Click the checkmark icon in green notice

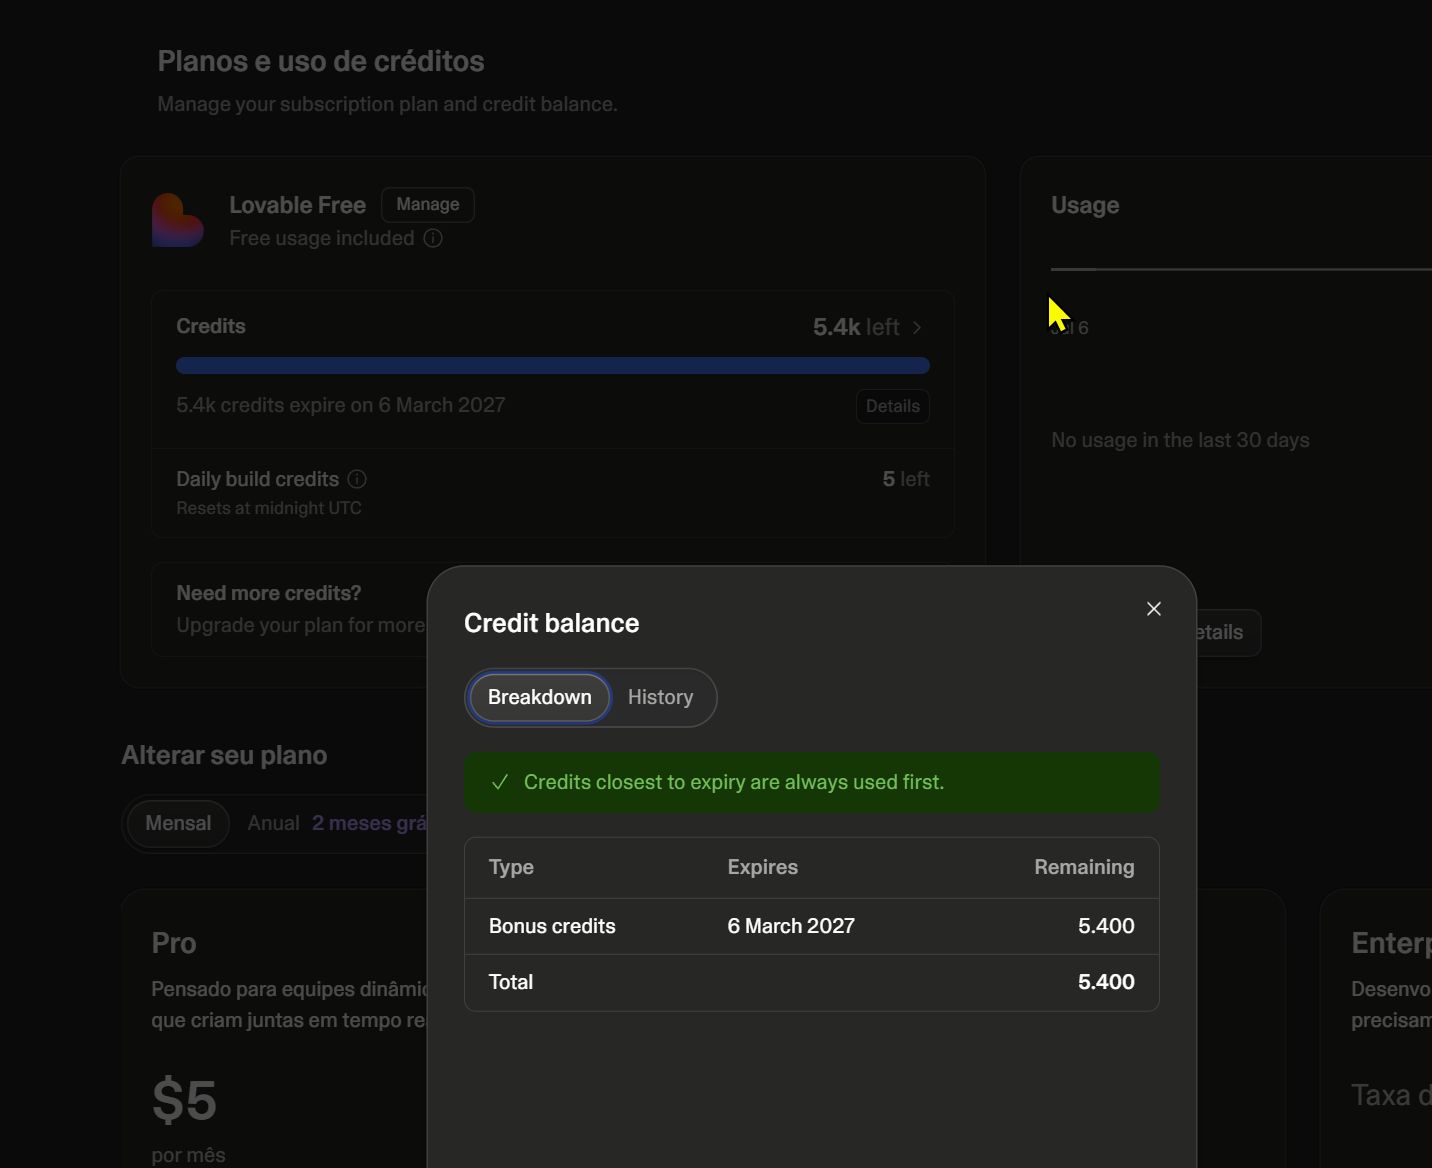click(500, 782)
